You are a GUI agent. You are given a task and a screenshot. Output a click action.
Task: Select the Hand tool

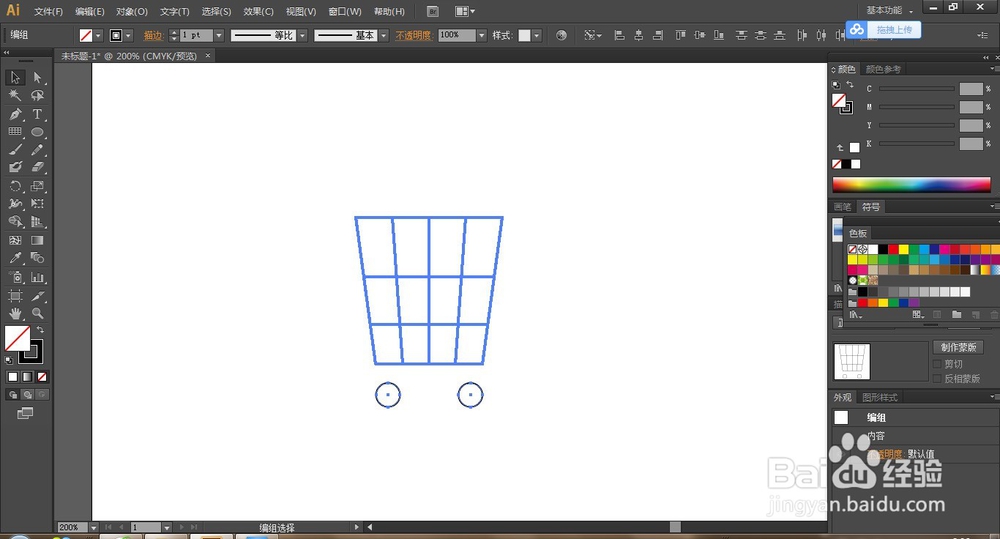pyautogui.click(x=15, y=314)
